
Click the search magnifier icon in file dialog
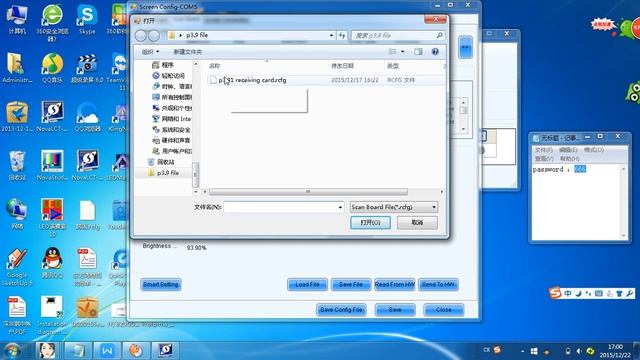click(439, 36)
